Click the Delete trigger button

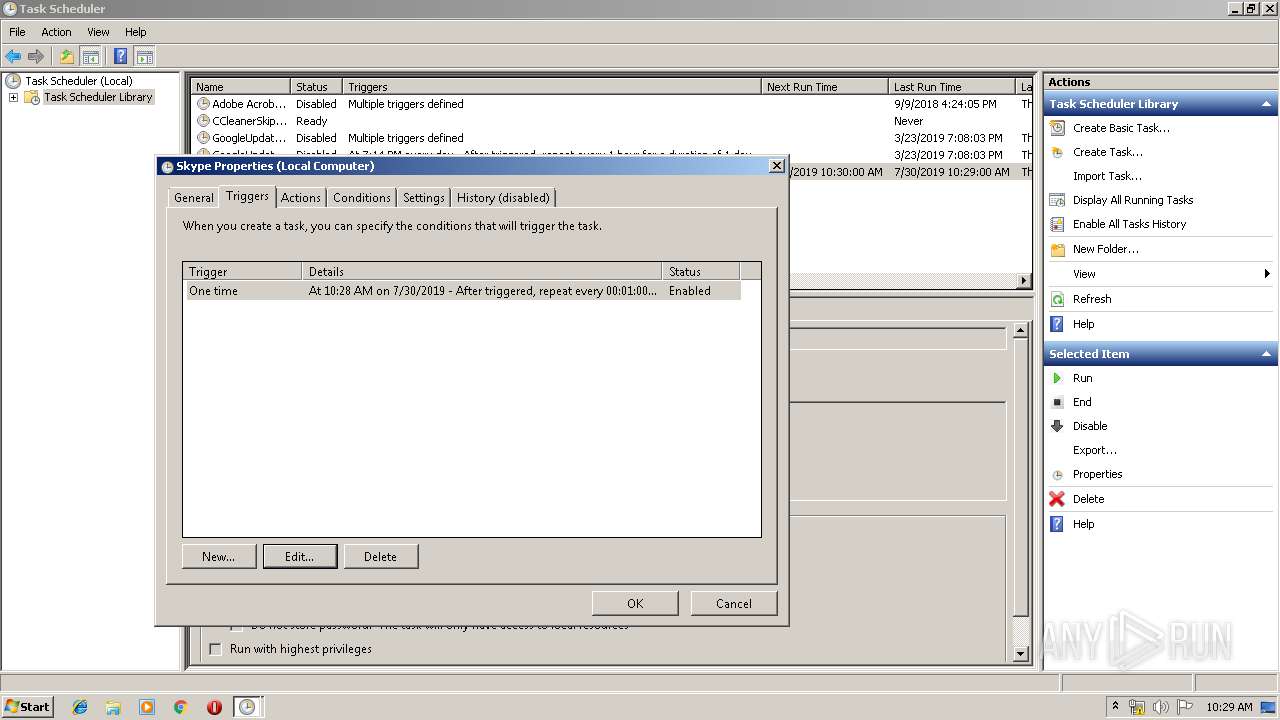tap(381, 557)
